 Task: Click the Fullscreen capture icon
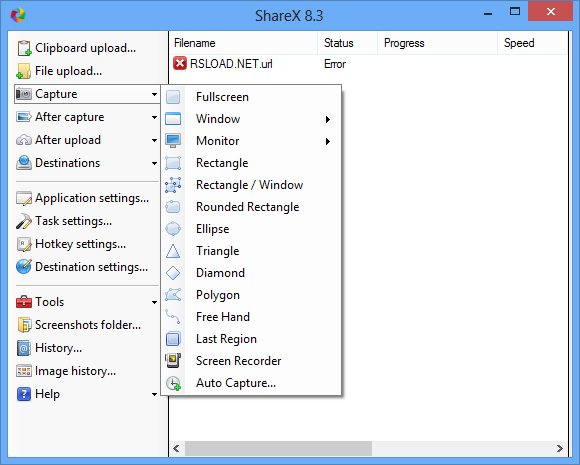[173, 97]
